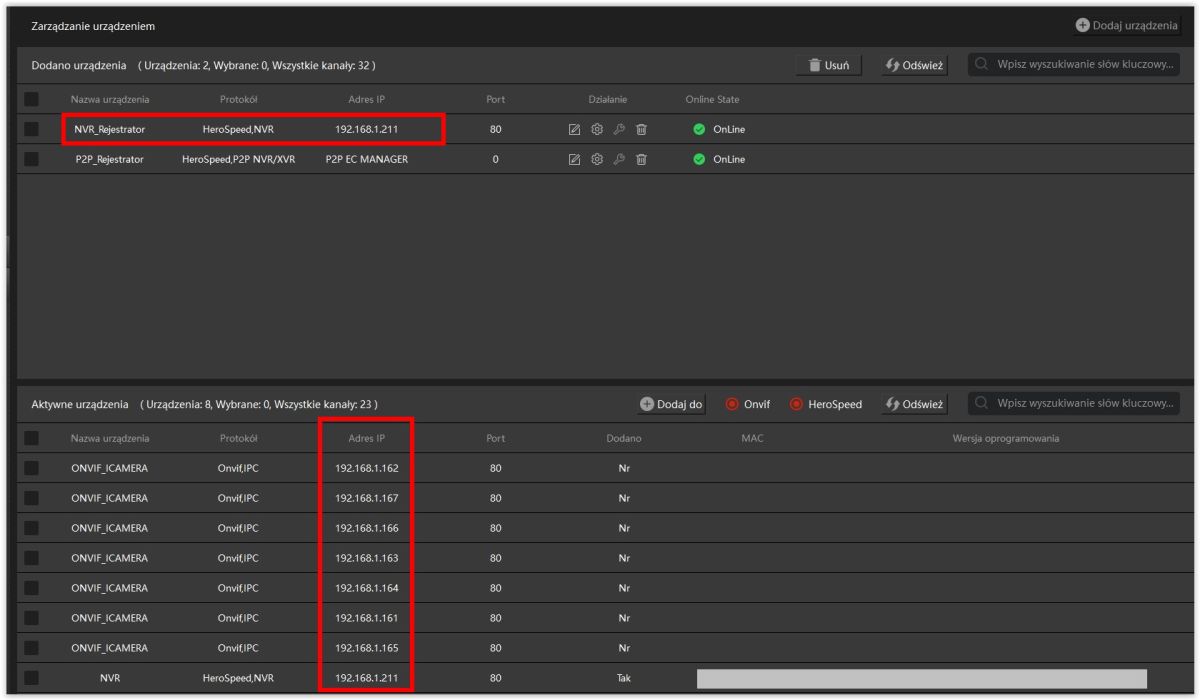The width and height of the screenshot is (1200, 700).
Task: Check checkbox for camera 192.168.1.166
Action: coord(32,528)
